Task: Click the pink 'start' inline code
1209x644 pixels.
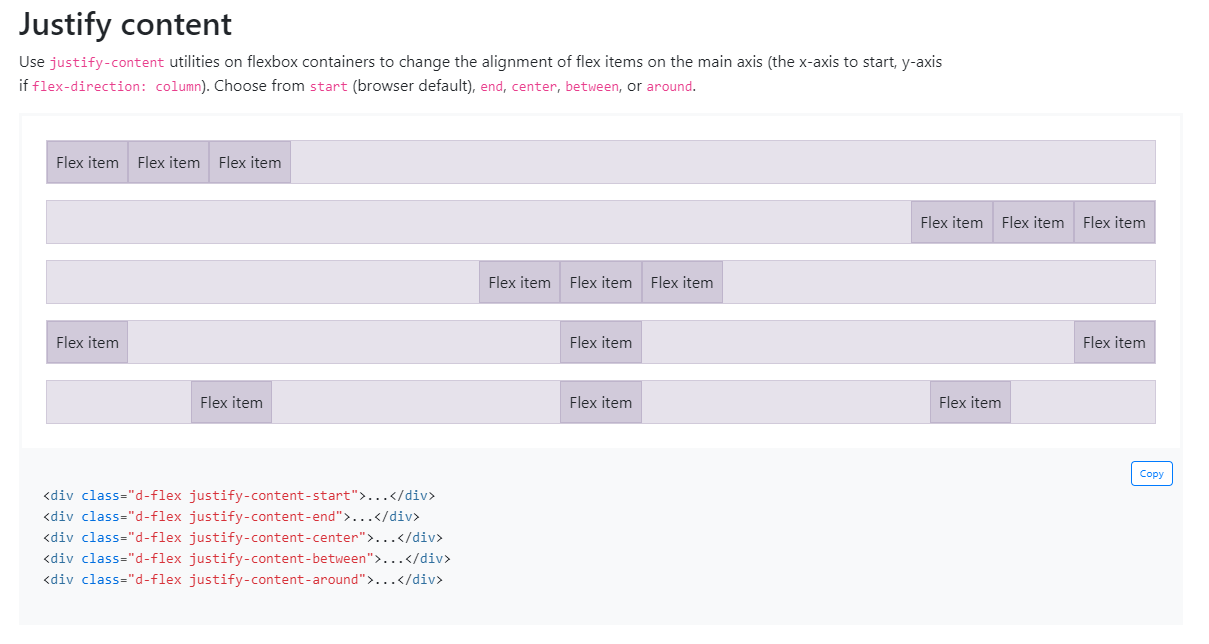Action: [328, 87]
